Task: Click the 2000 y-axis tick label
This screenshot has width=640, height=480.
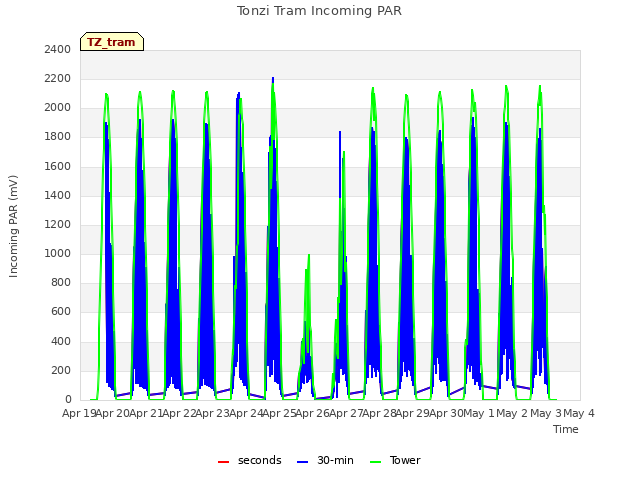Action: pos(58,108)
